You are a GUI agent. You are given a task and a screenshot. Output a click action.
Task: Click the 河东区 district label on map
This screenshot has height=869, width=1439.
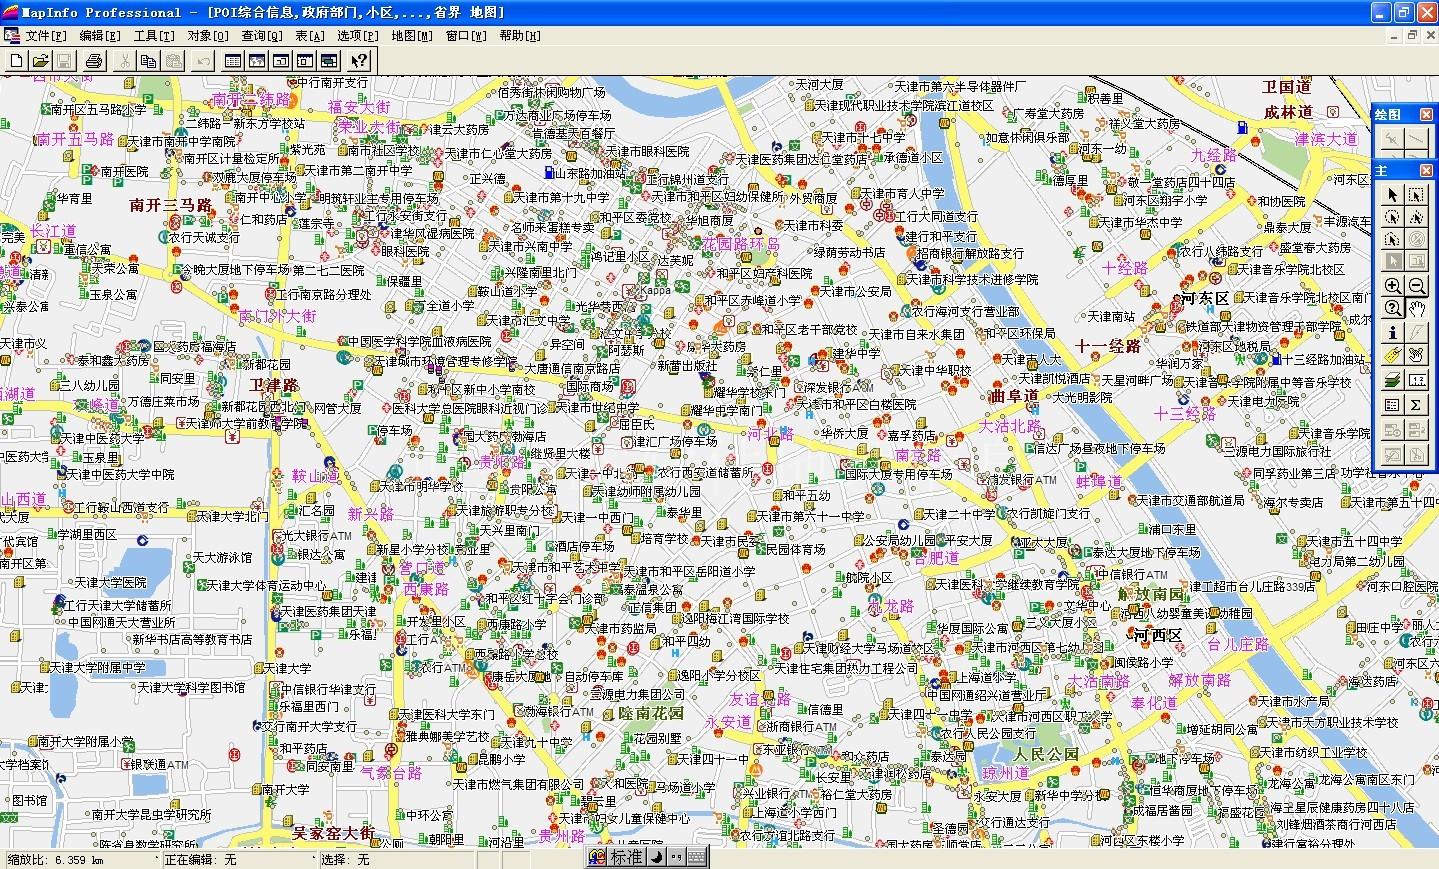pyautogui.click(x=1205, y=298)
